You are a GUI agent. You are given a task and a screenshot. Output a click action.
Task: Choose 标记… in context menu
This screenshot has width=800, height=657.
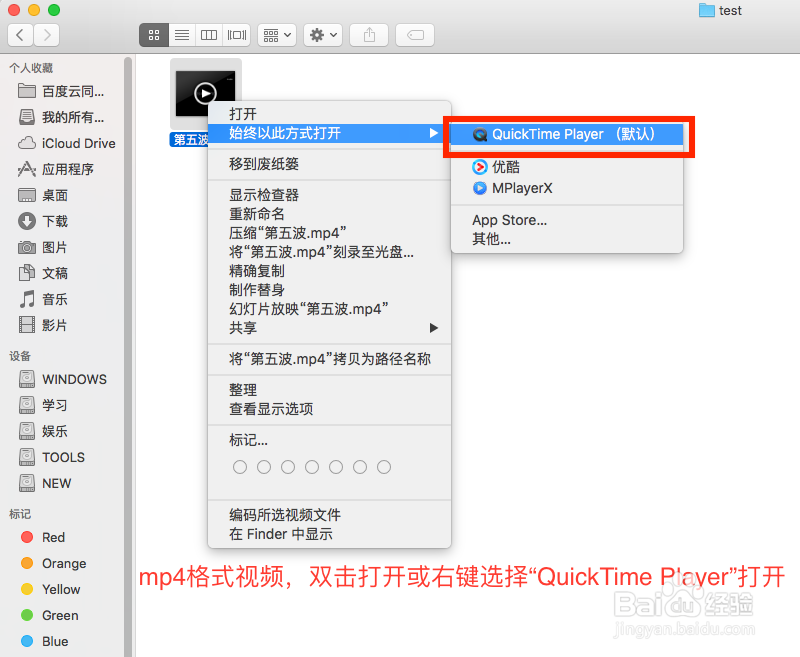point(330,440)
